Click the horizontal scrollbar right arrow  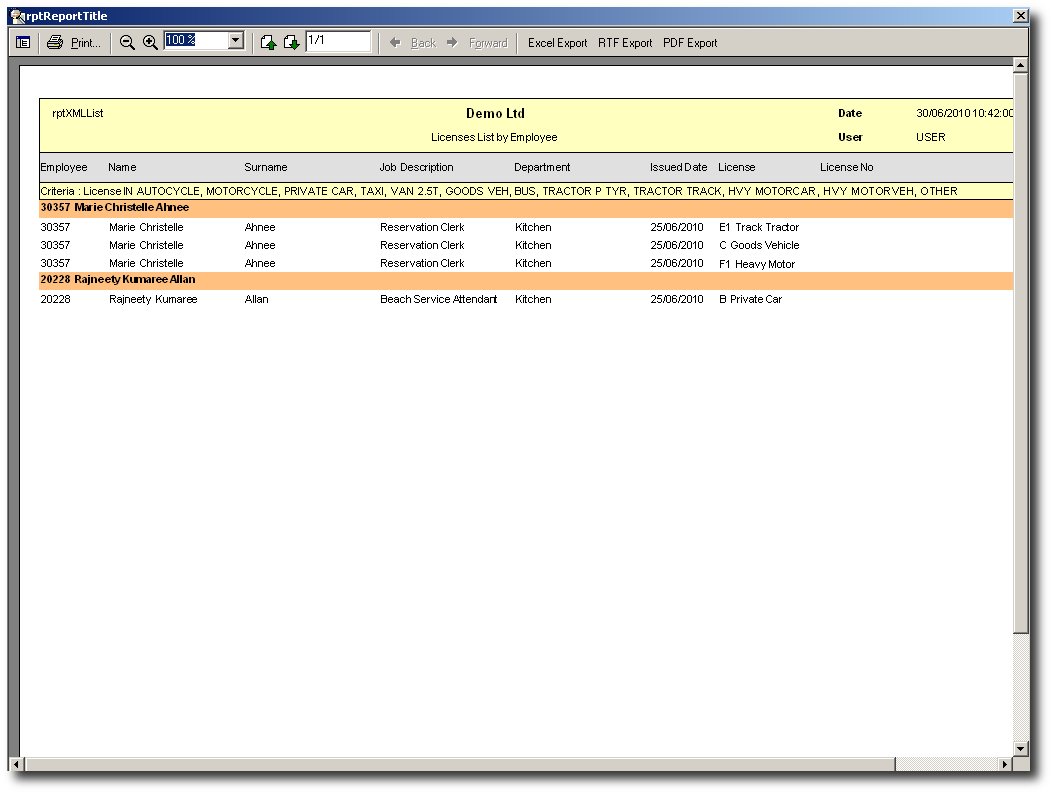tap(1005, 764)
